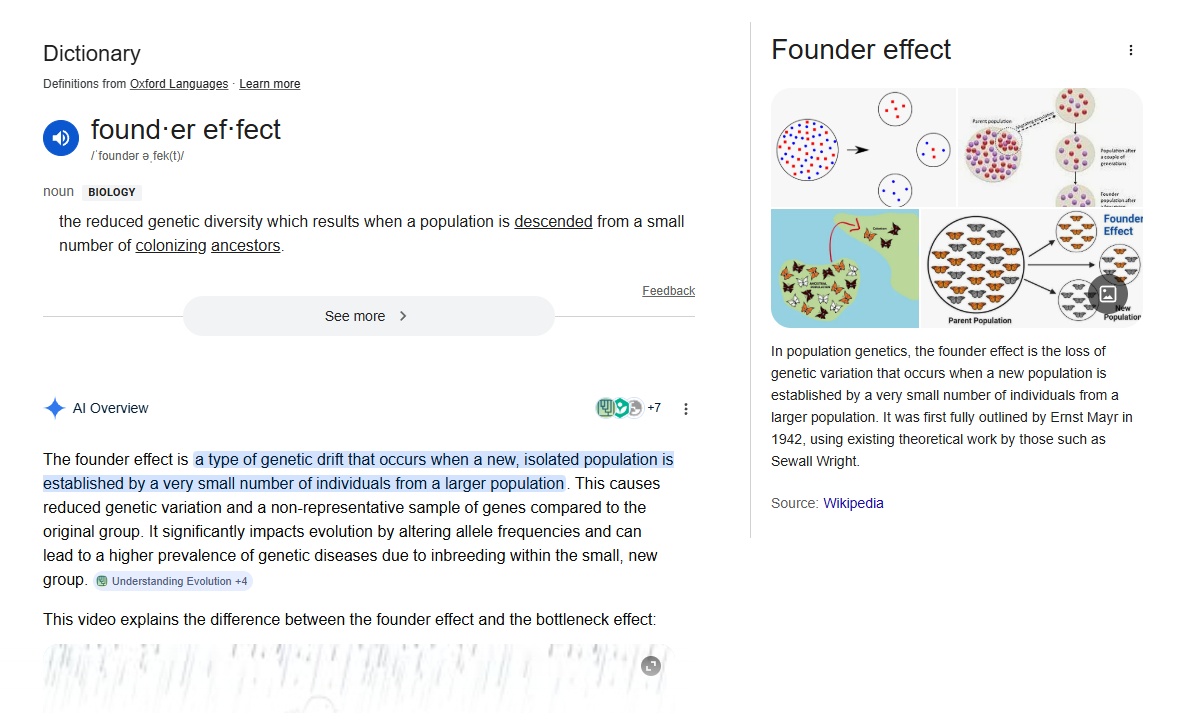Open the red and blue dots diagram thumbnail
The height and width of the screenshot is (713, 1178).
pos(863,147)
